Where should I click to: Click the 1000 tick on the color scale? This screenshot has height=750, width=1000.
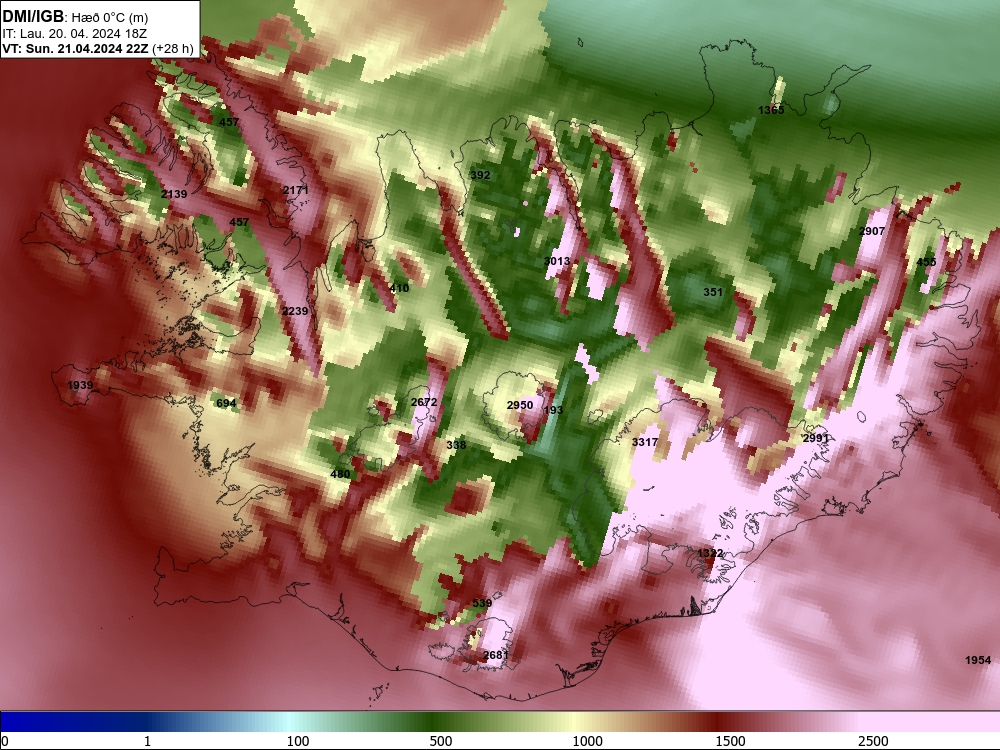(x=587, y=741)
